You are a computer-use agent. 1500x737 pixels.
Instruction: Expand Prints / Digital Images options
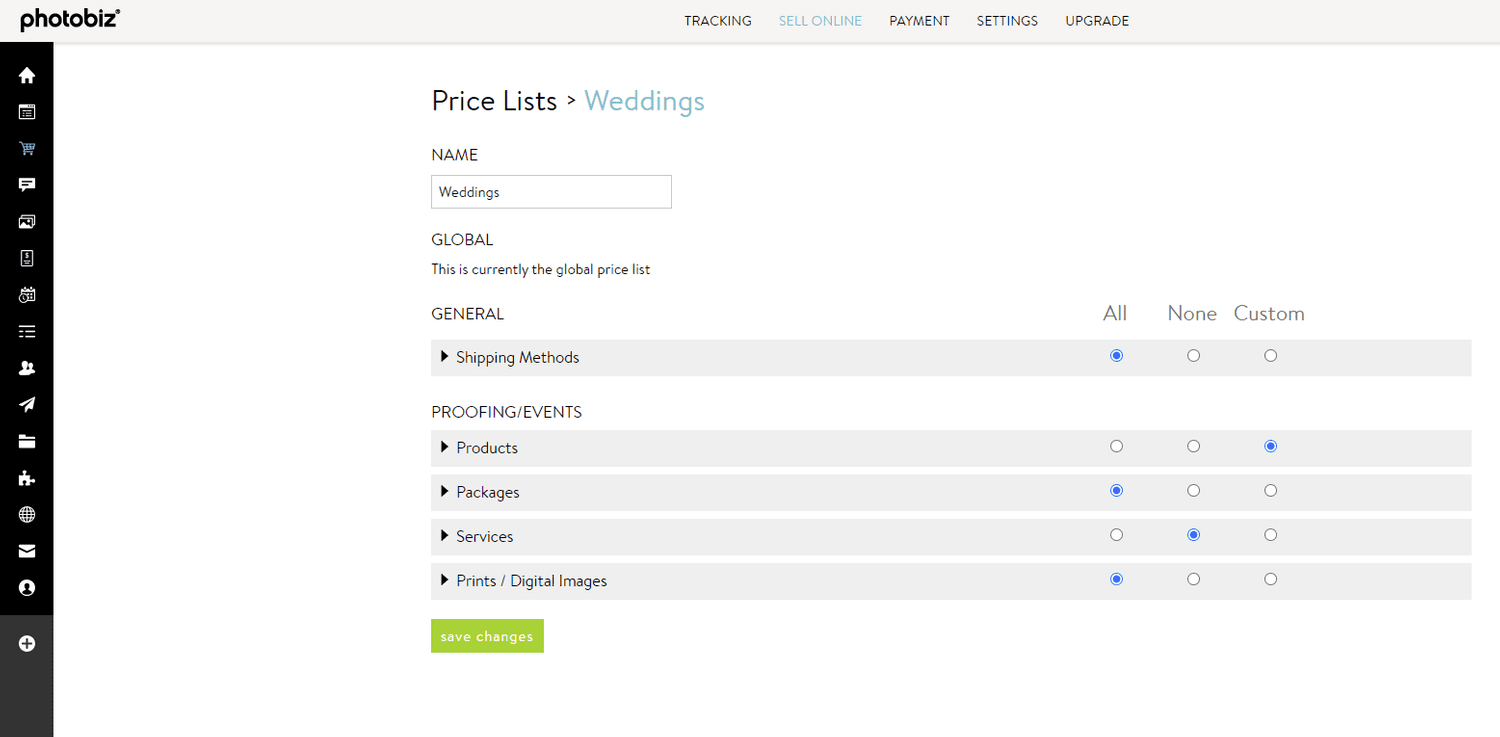445,580
